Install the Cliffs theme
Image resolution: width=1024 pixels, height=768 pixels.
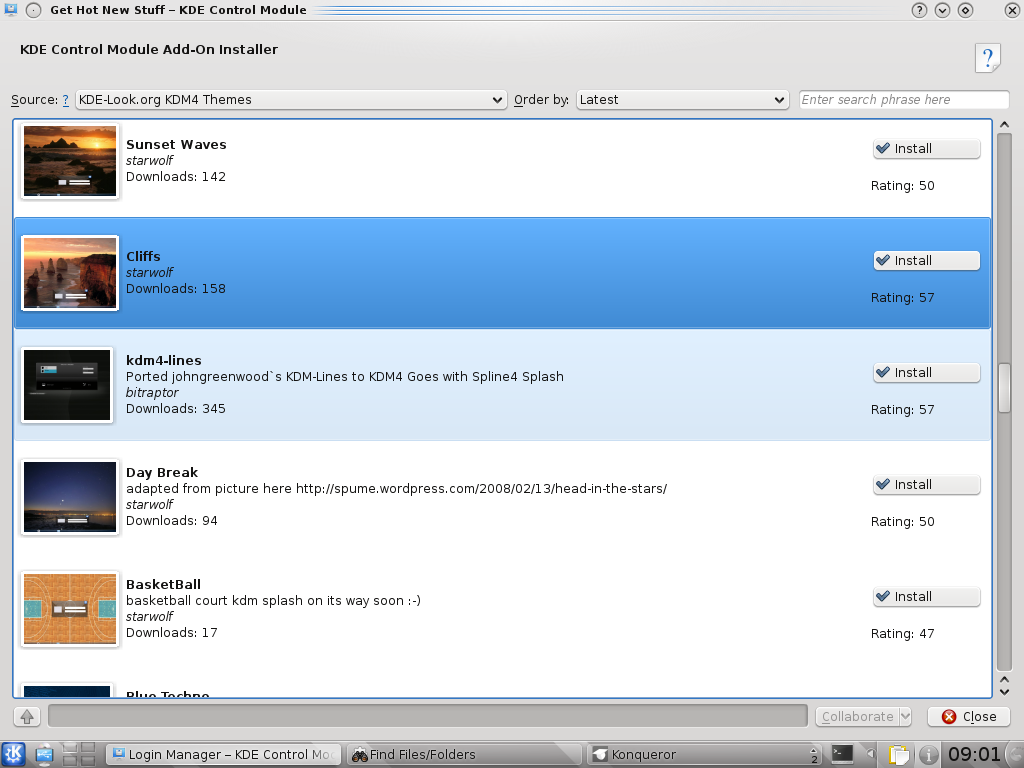(926, 261)
